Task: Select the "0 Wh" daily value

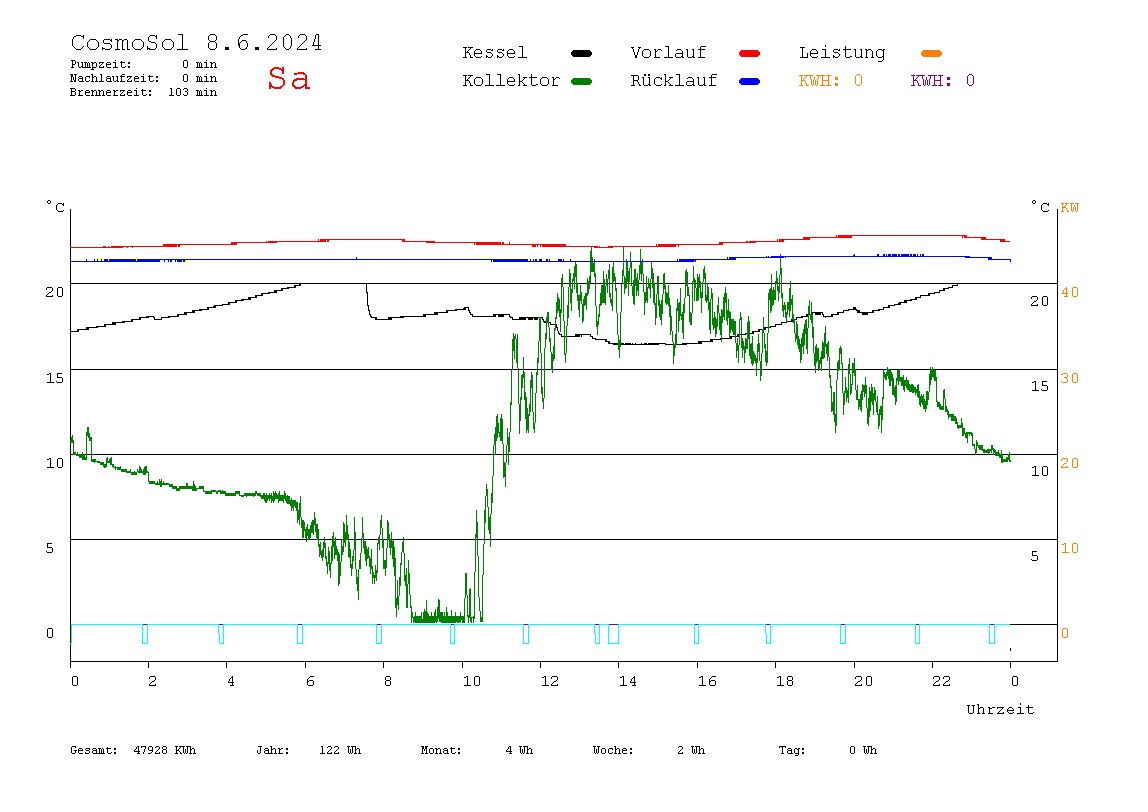Action: pos(863,750)
